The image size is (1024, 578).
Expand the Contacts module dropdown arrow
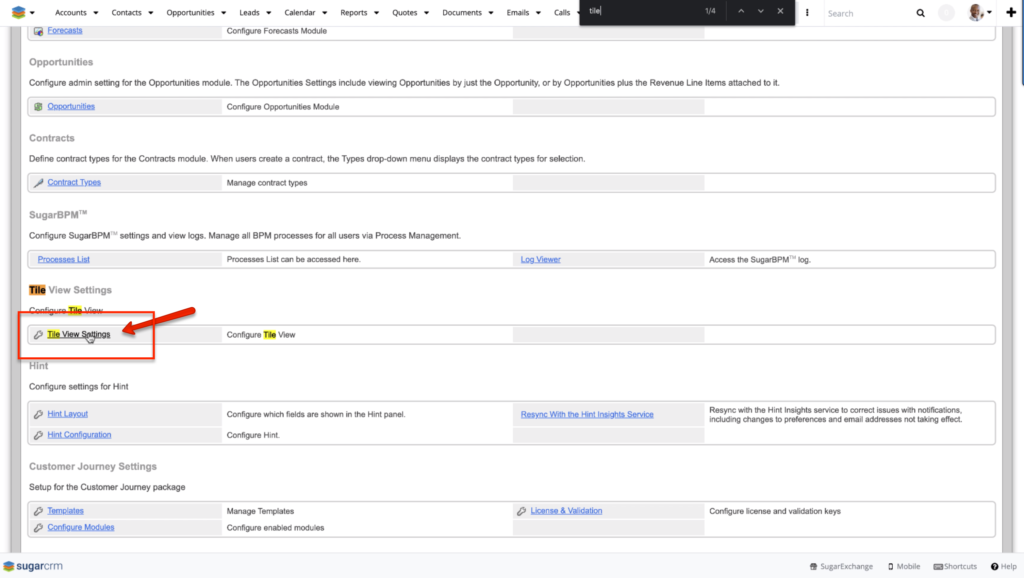(x=150, y=13)
